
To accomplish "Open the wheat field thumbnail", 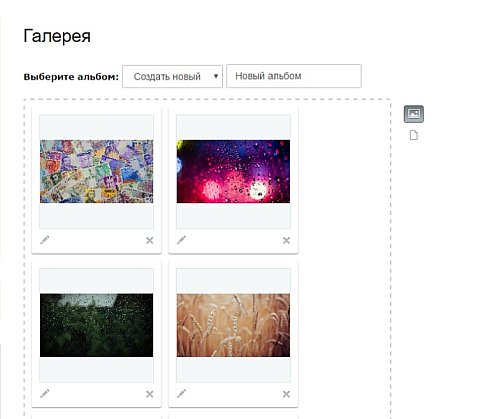I will (233, 325).
